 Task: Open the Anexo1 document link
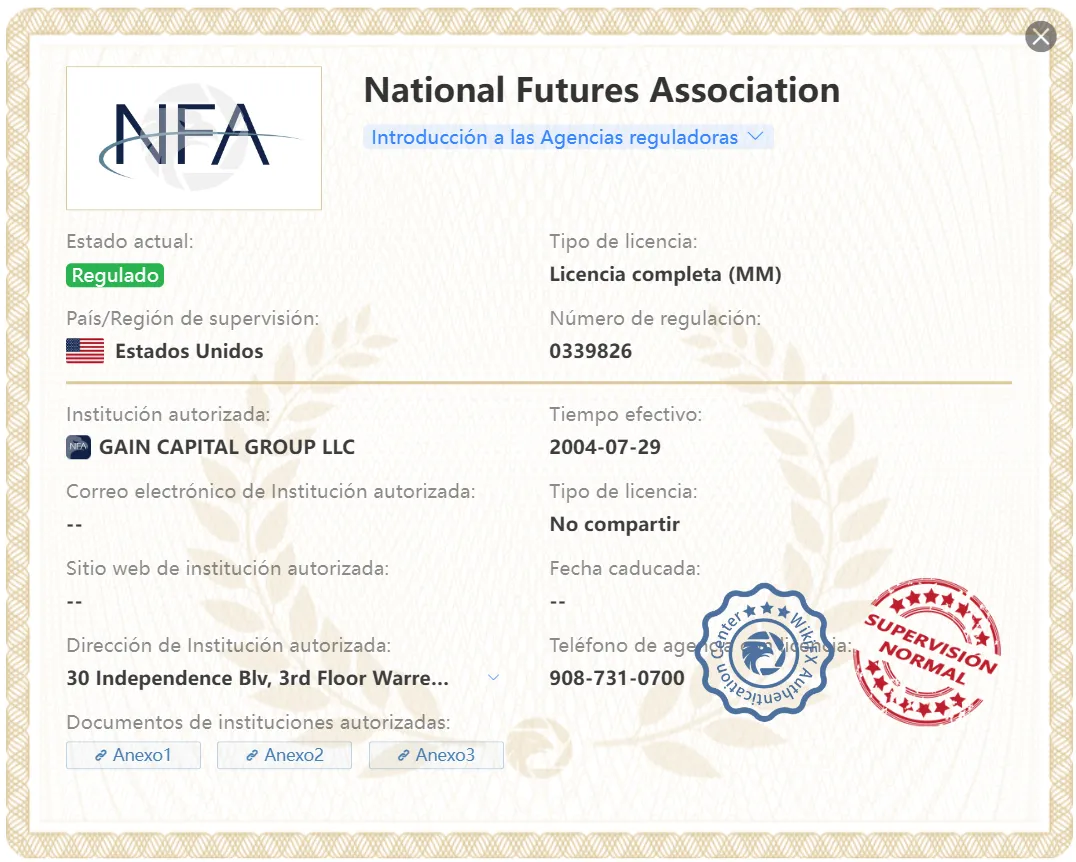coord(133,755)
